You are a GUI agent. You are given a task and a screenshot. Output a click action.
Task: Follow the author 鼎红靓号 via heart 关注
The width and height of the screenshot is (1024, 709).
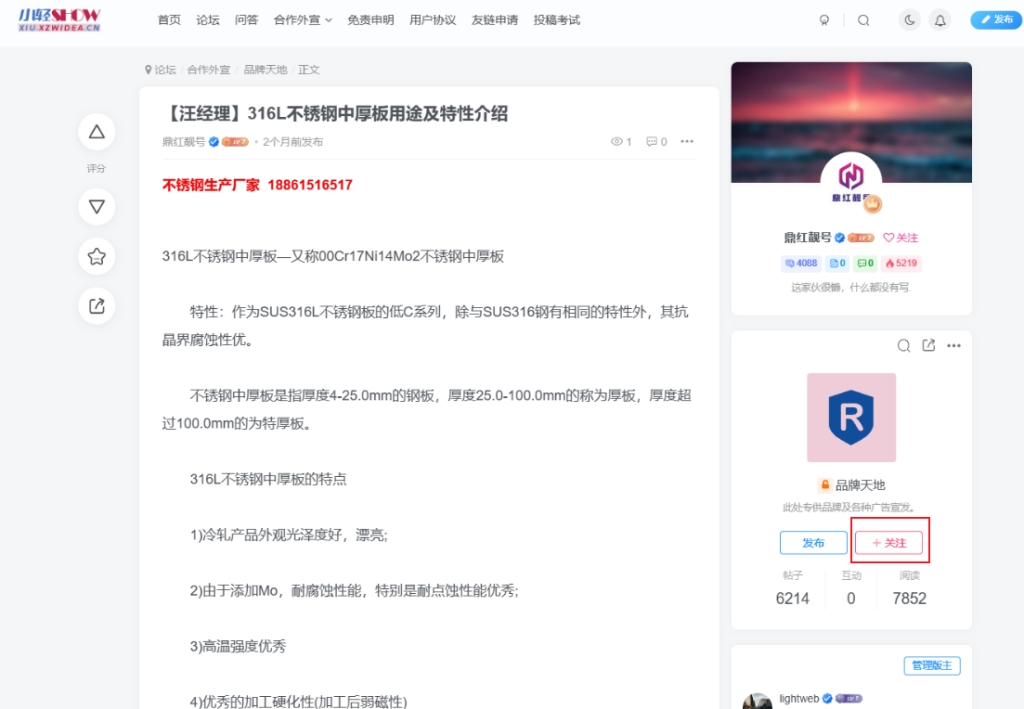pos(900,238)
